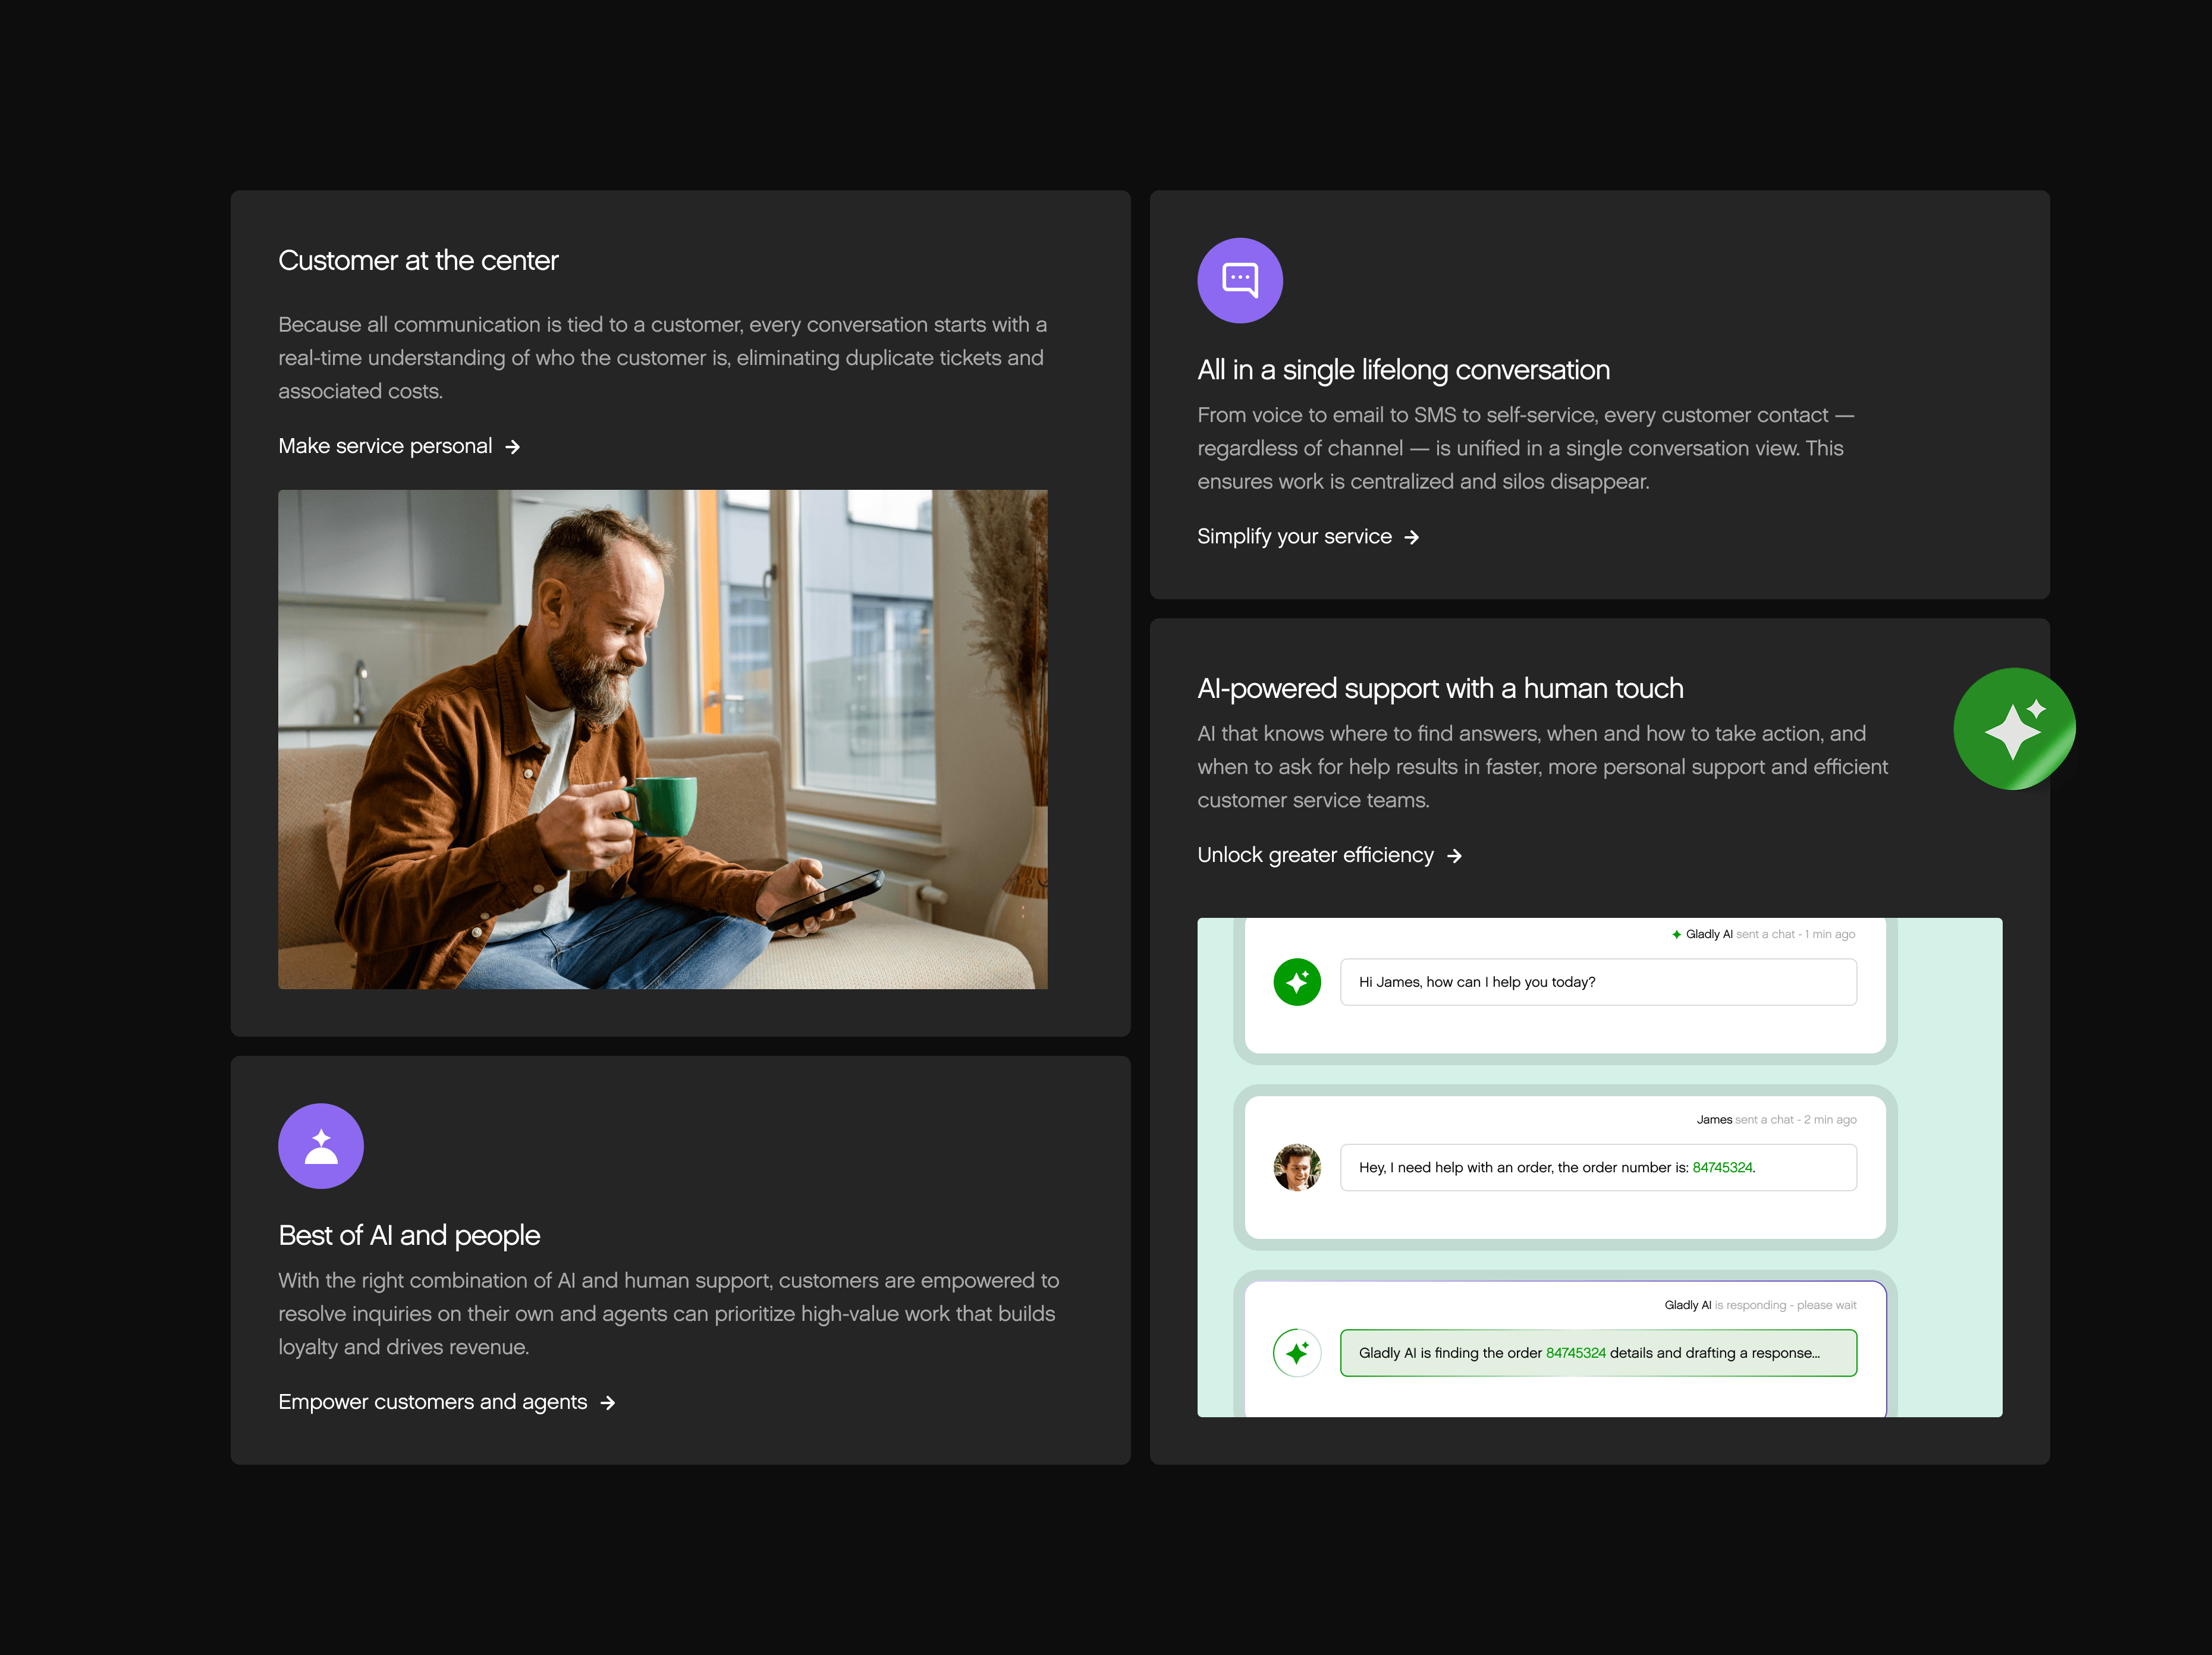2212x1655 pixels.
Task: Click the green 'finding the order' status message
Action: tap(1597, 1353)
